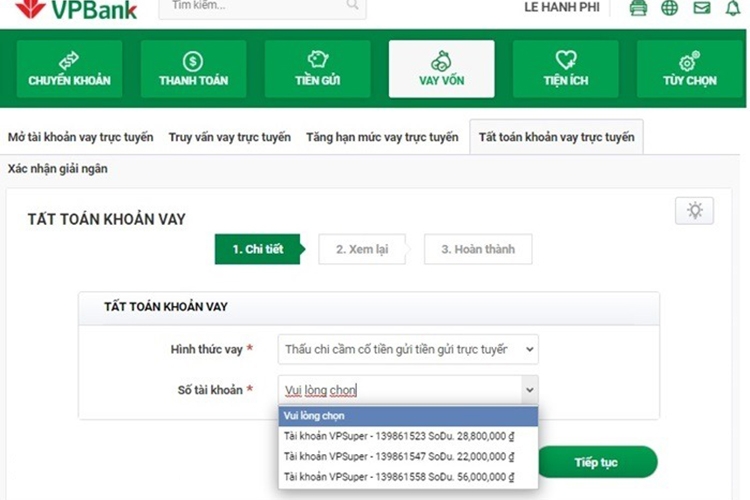Open the TÙY CHỌN menu
Image resolution: width=750 pixels, height=500 pixels.
[690, 69]
